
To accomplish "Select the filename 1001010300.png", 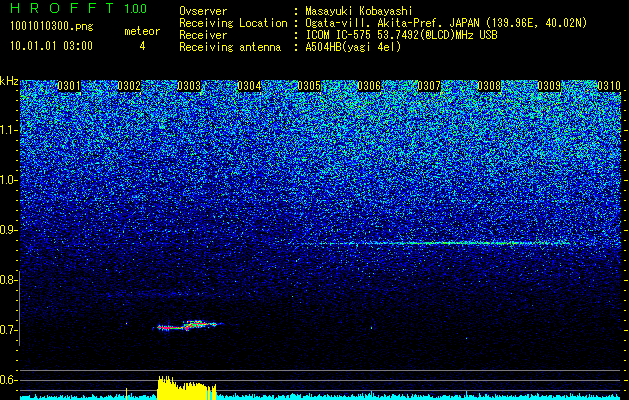I will point(52,27).
